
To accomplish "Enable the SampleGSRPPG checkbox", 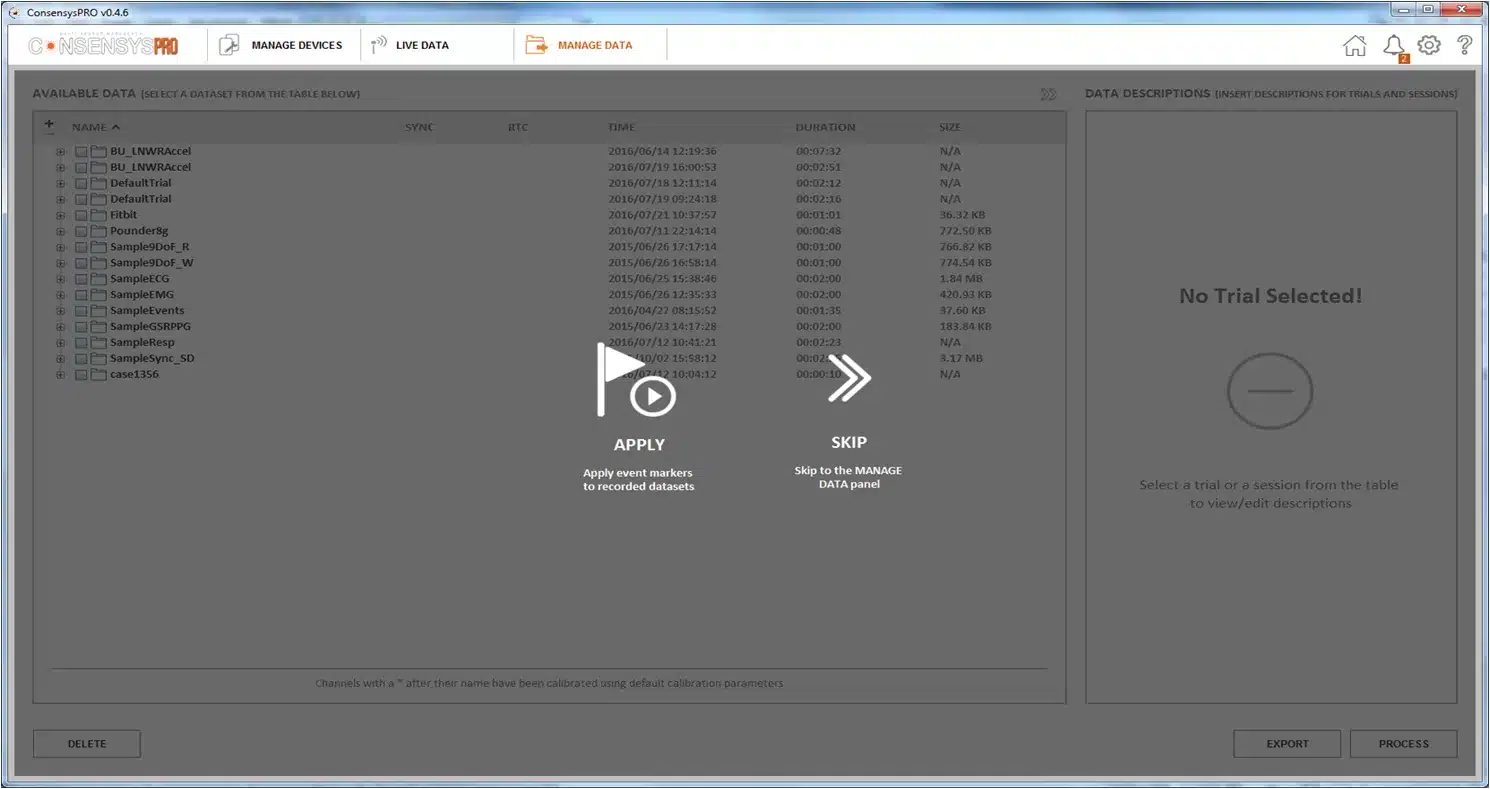I will tap(81, 326).
